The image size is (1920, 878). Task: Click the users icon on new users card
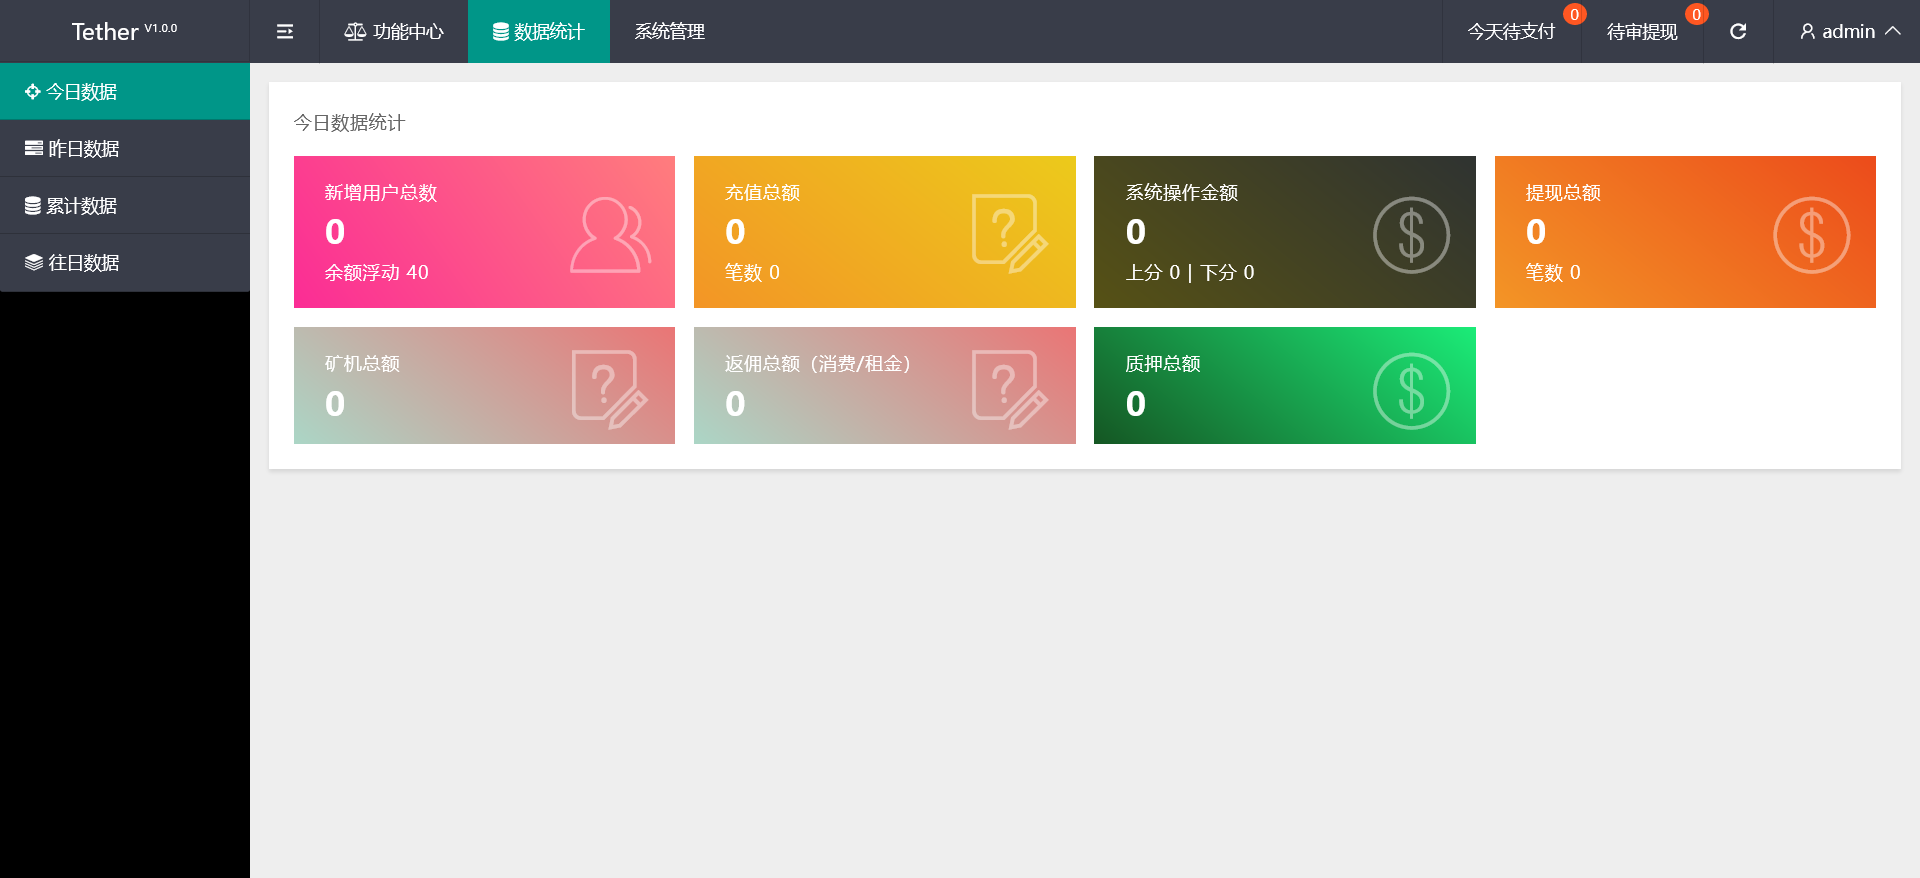[610, 235]
